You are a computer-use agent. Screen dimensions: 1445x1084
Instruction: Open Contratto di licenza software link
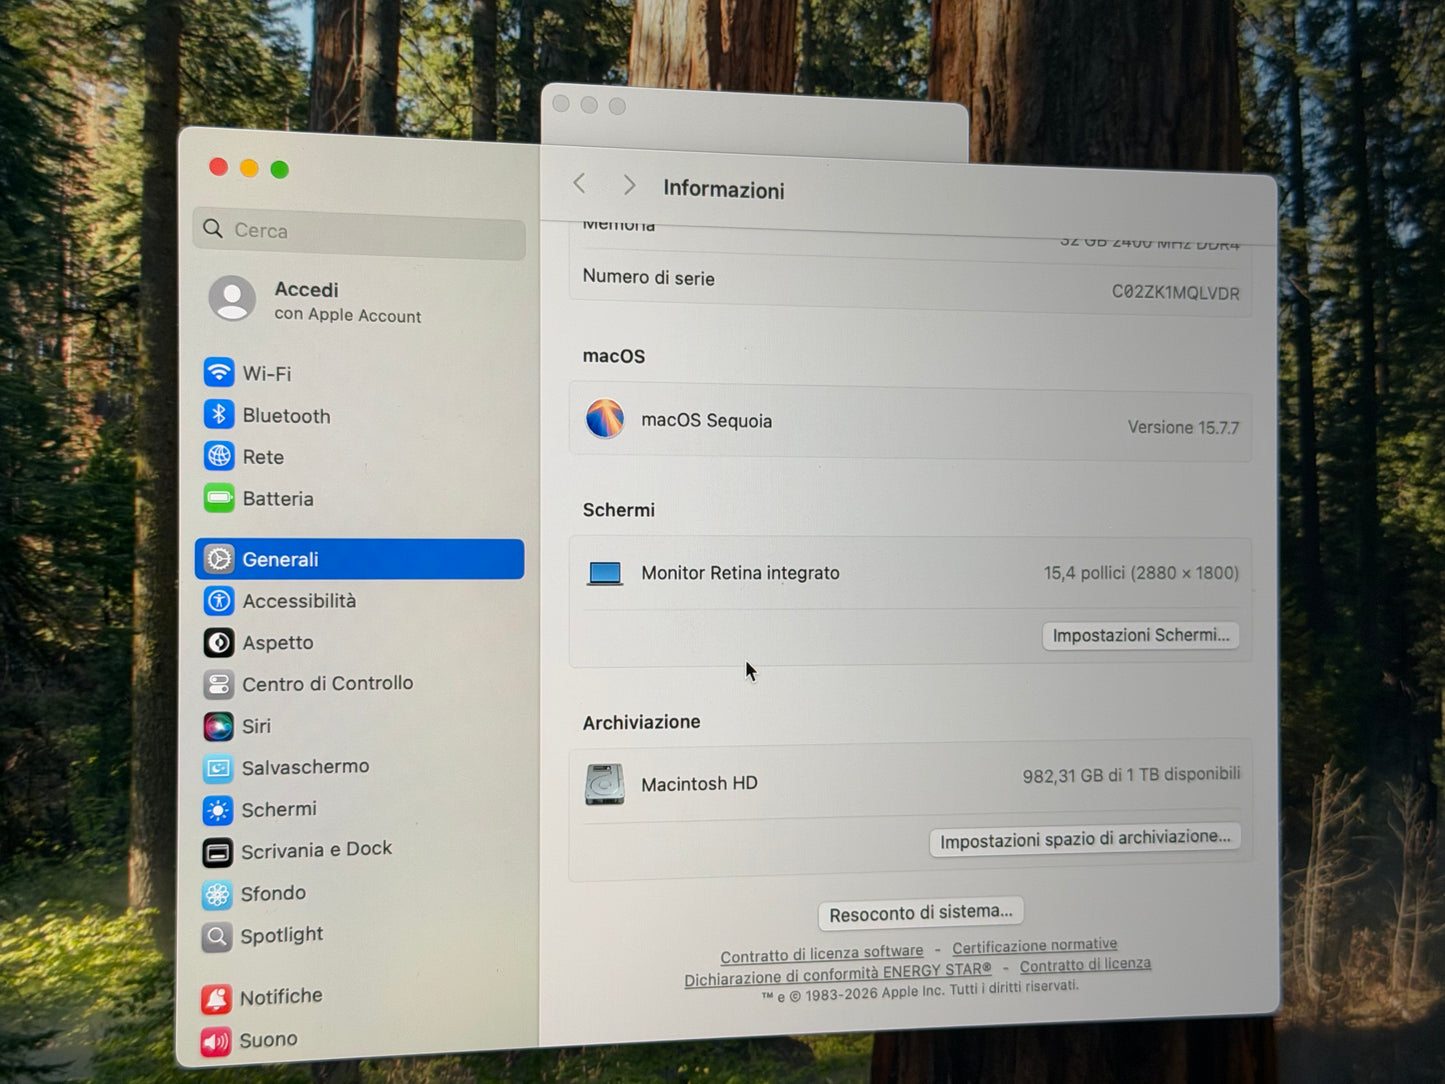[x=822, y=954]
